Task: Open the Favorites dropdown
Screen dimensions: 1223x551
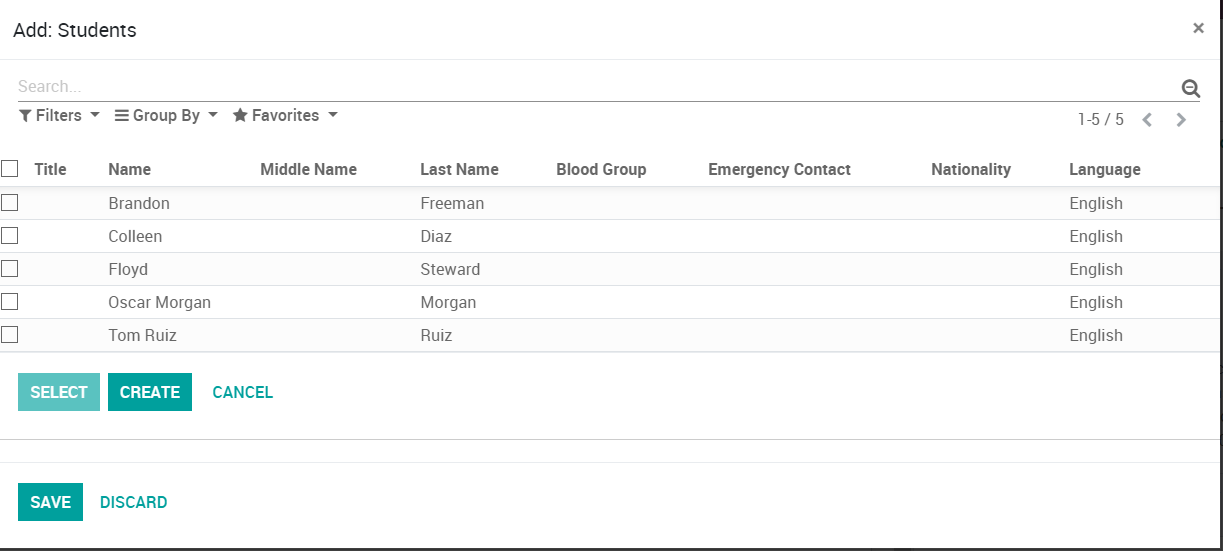Action: click(x=285, y=116)
